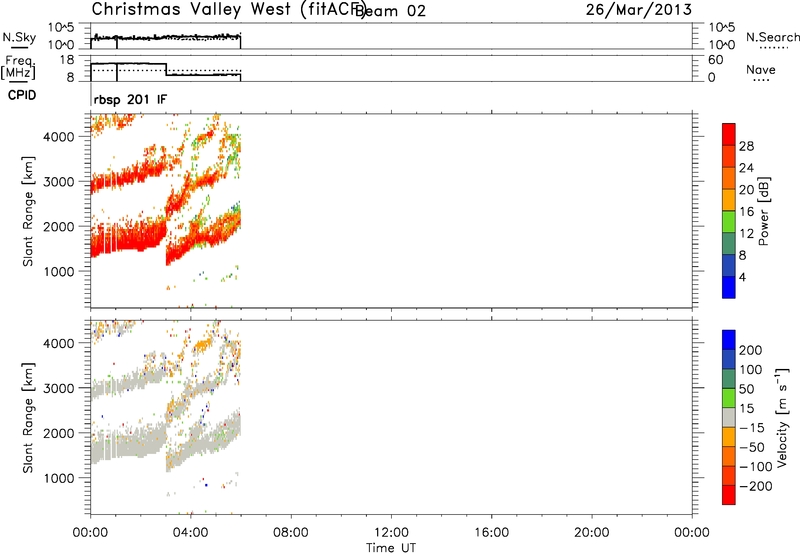Click the red bottom of the velocity colorbar
Screen dimensions: 800x554
(729, 495)
